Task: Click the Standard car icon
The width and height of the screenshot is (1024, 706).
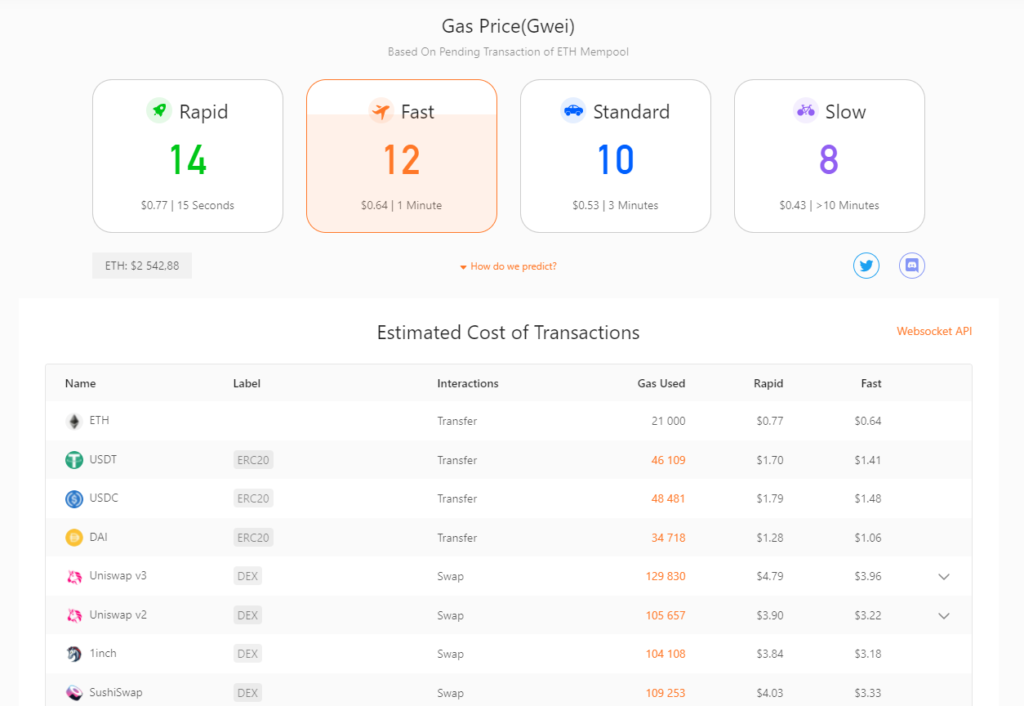Action: tap(573, 111)
